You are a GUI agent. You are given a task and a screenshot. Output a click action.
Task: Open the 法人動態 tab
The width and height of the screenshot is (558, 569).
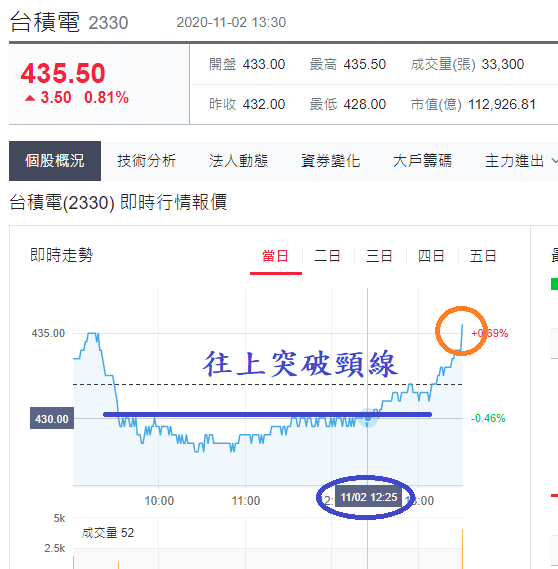[x=238, y=161]
